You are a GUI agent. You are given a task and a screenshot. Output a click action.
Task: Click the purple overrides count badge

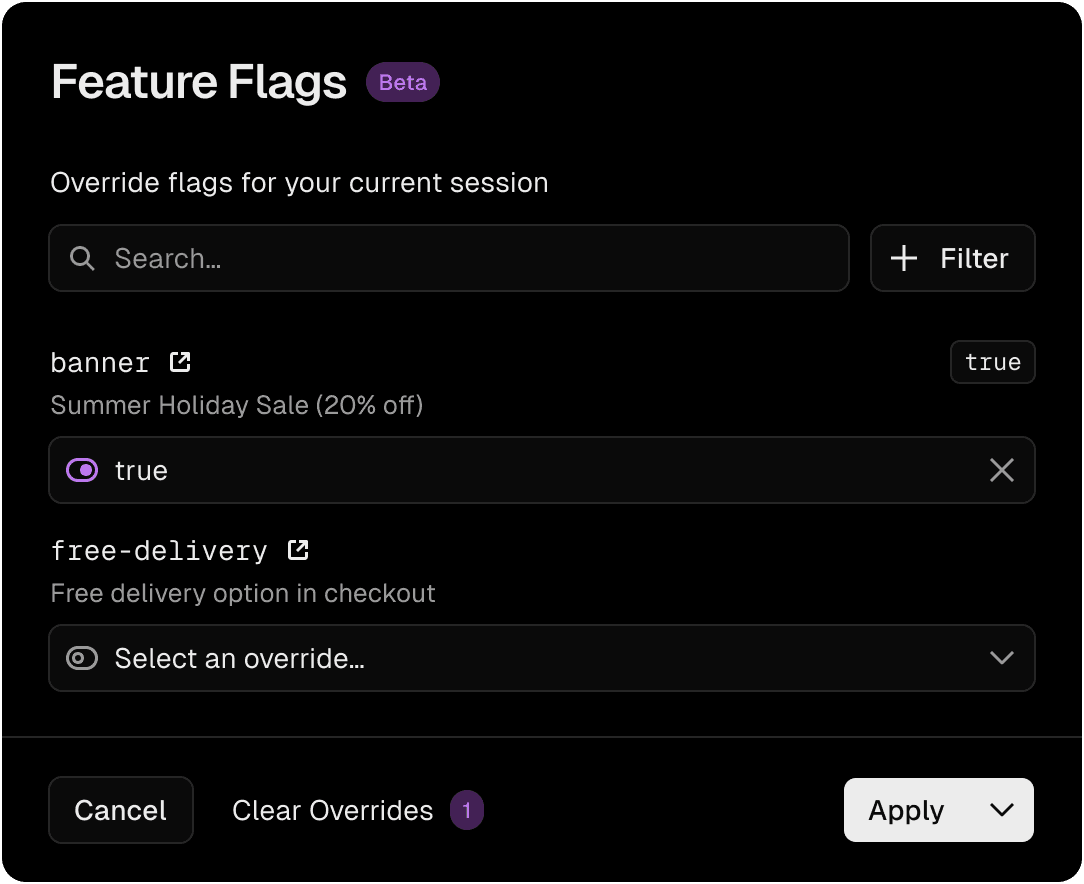pos(466,810)
